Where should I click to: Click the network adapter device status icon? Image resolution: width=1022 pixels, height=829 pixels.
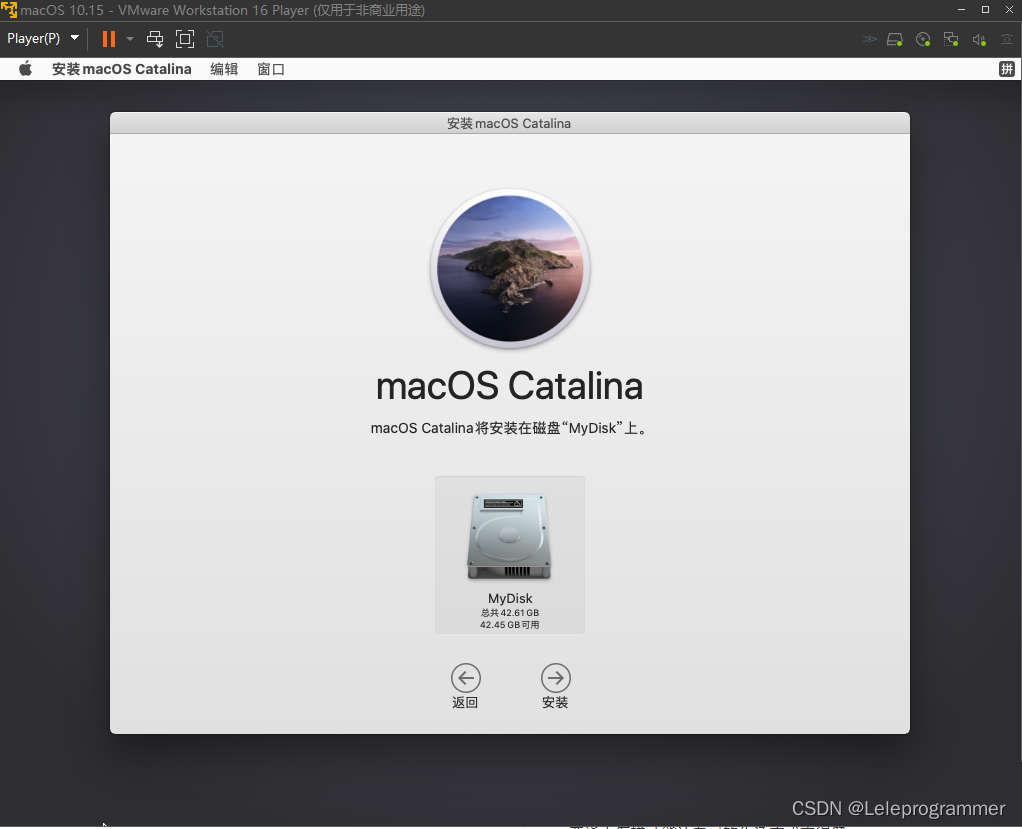[951, 40]
